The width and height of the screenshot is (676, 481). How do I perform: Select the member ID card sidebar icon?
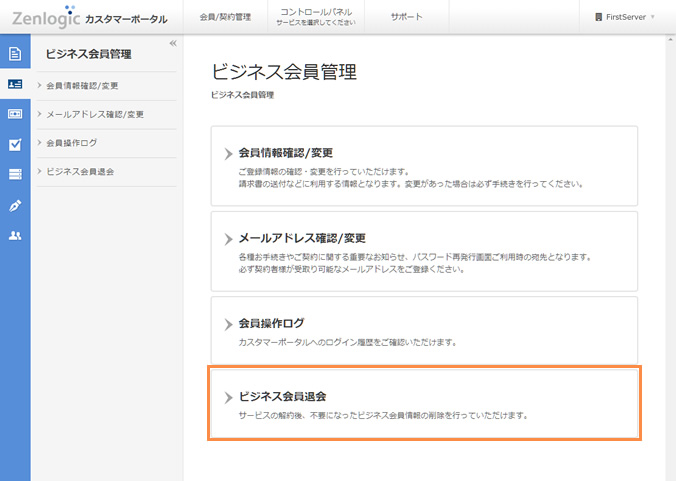(15, 85)
